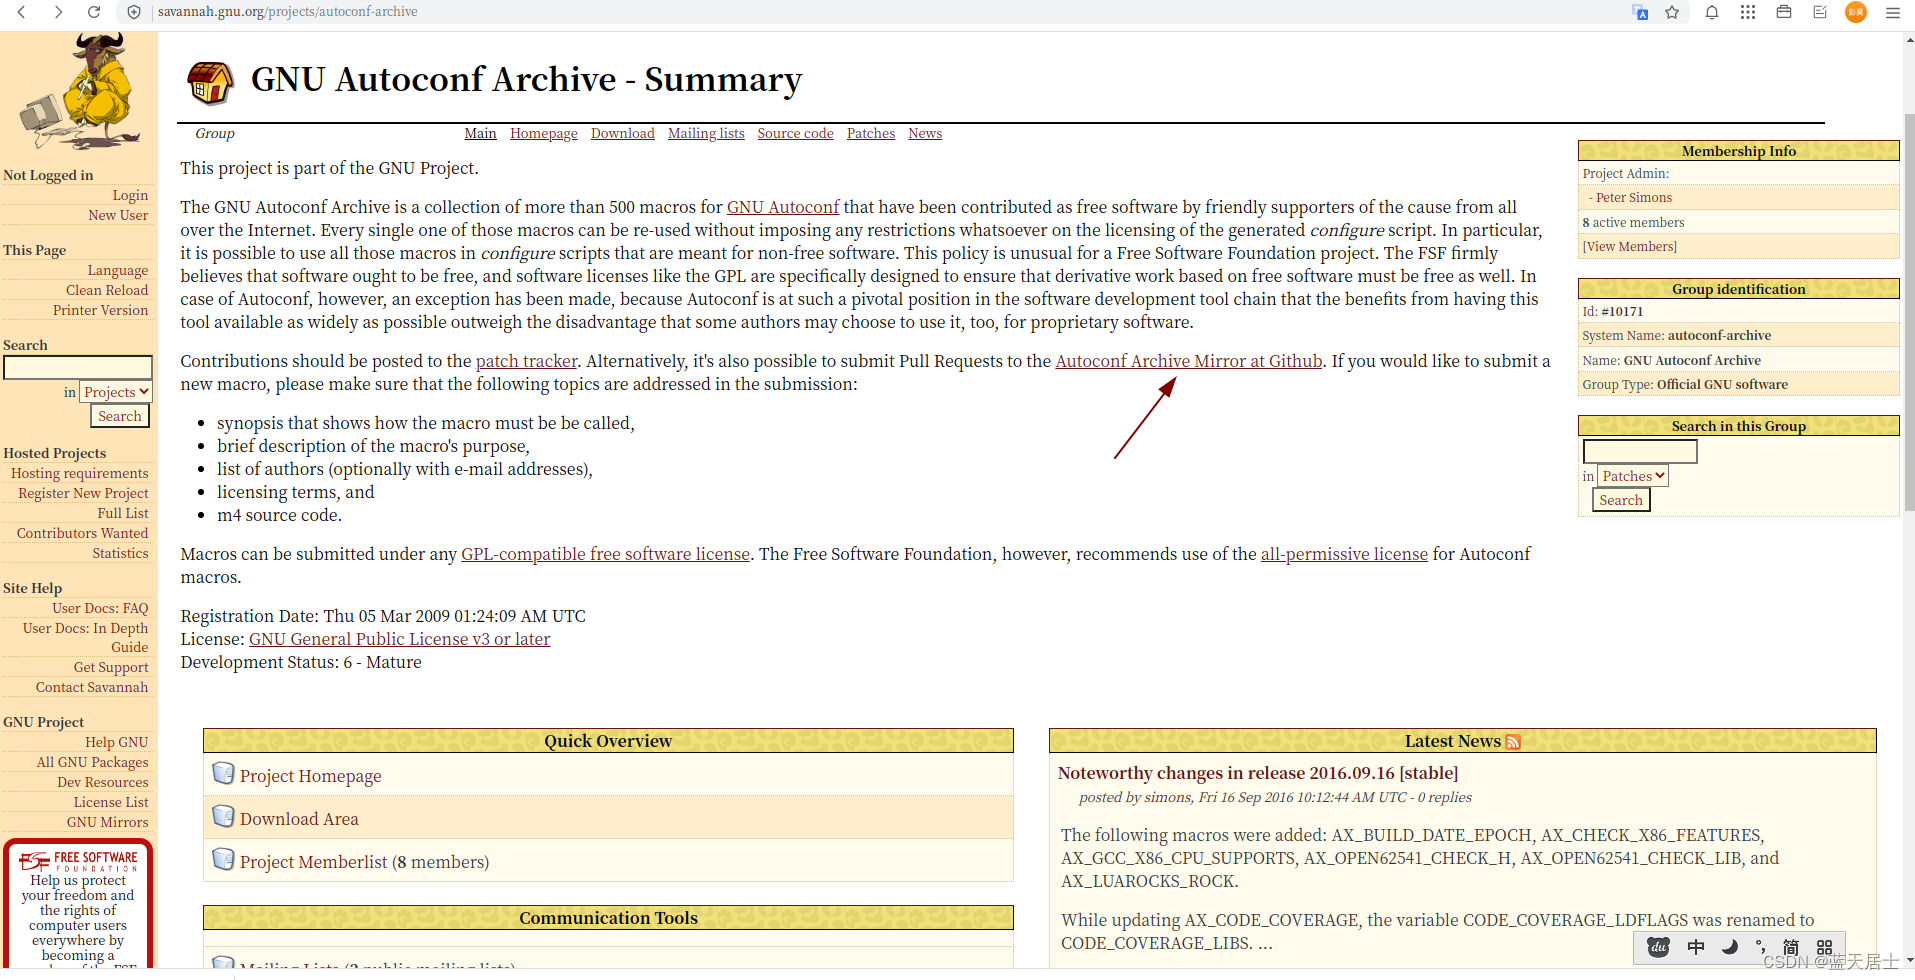The height and width of the screenshot is (980, 1915).
Task: Open the Printer Version link
Action: [100, 310]
